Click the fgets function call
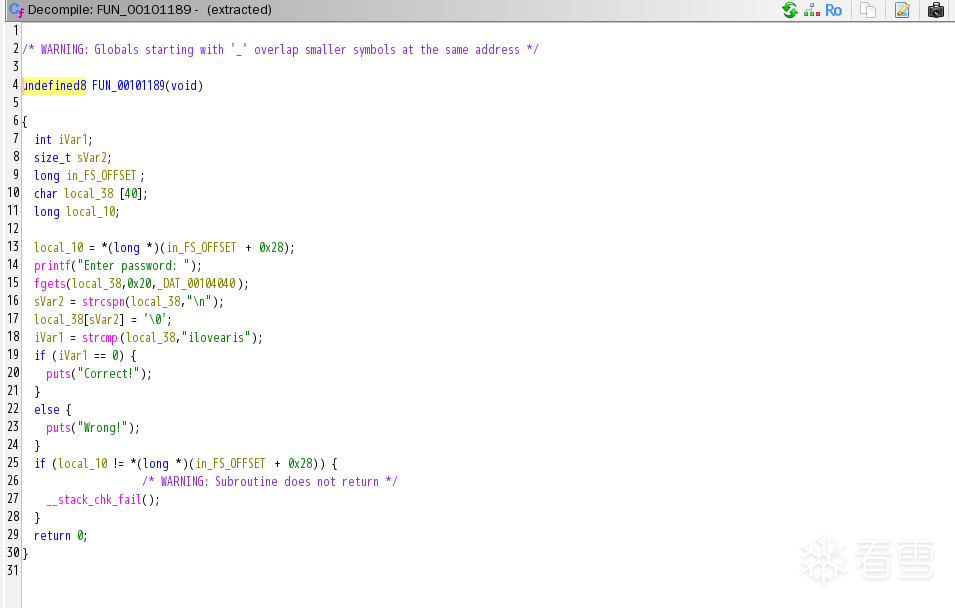 [x=50, y=283]
